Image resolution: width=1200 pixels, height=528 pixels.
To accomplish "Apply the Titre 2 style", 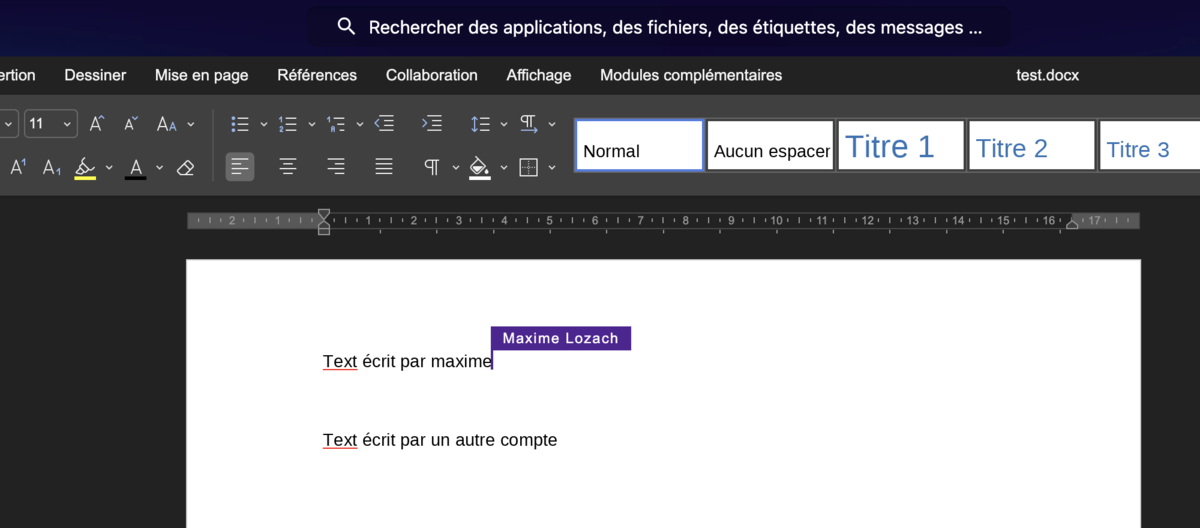I will tap(1032, 146).
